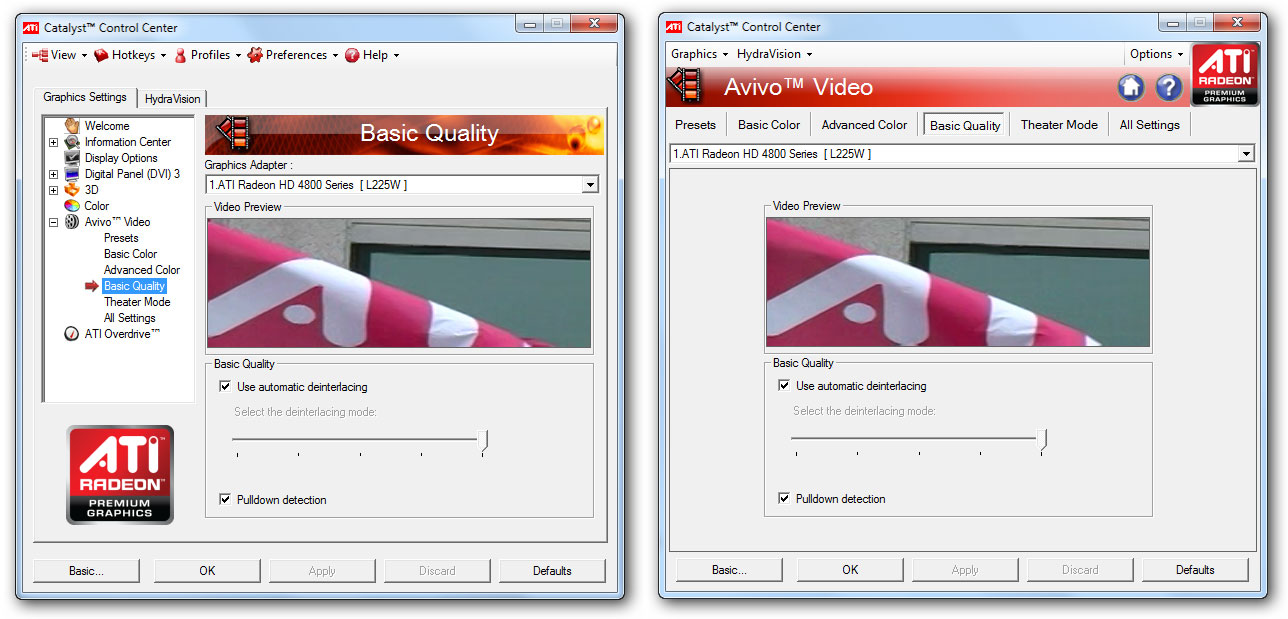The height and width of the screenshot is (619, 1288).
Task: Open the Preferences menu
Action: 294,55
